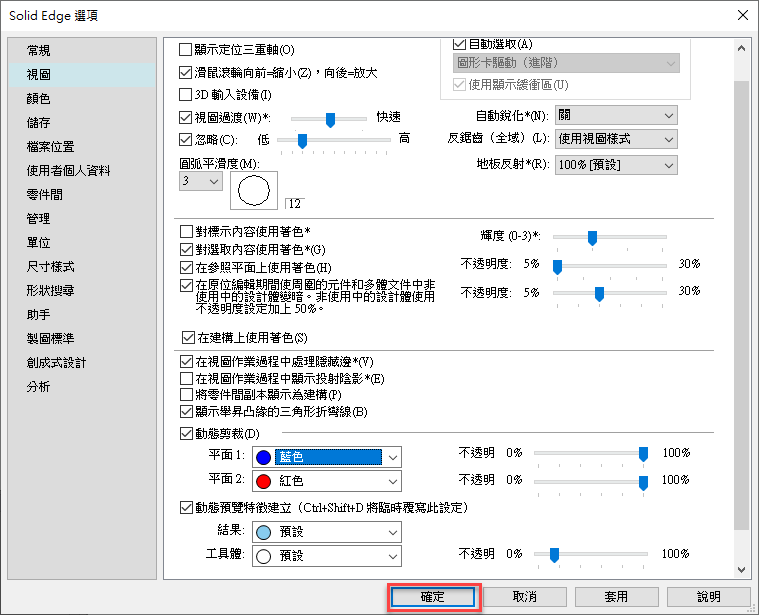Select 零件間 in the sidebar
Screen dimensions: 759x615
click(45, 195)
